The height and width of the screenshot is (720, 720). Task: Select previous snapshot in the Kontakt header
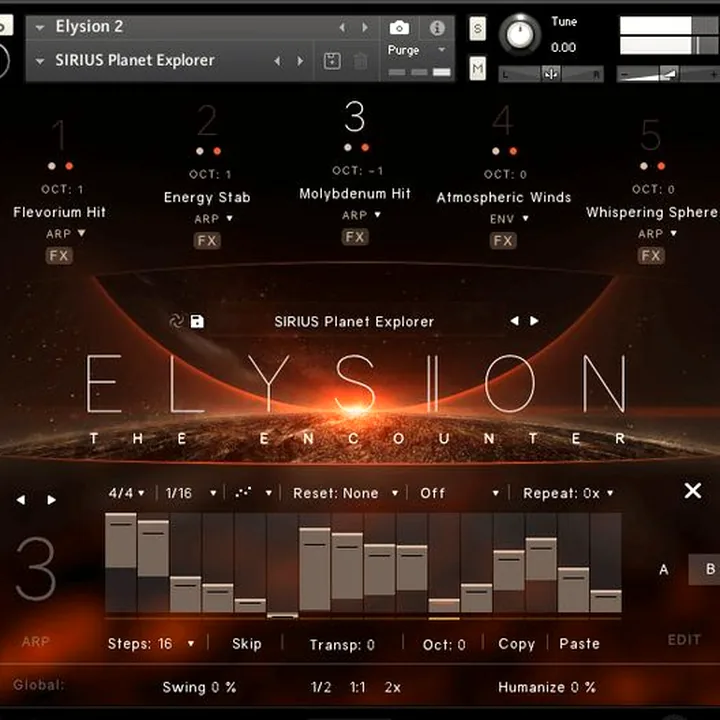pyautogui.click(x=277, y=61)
